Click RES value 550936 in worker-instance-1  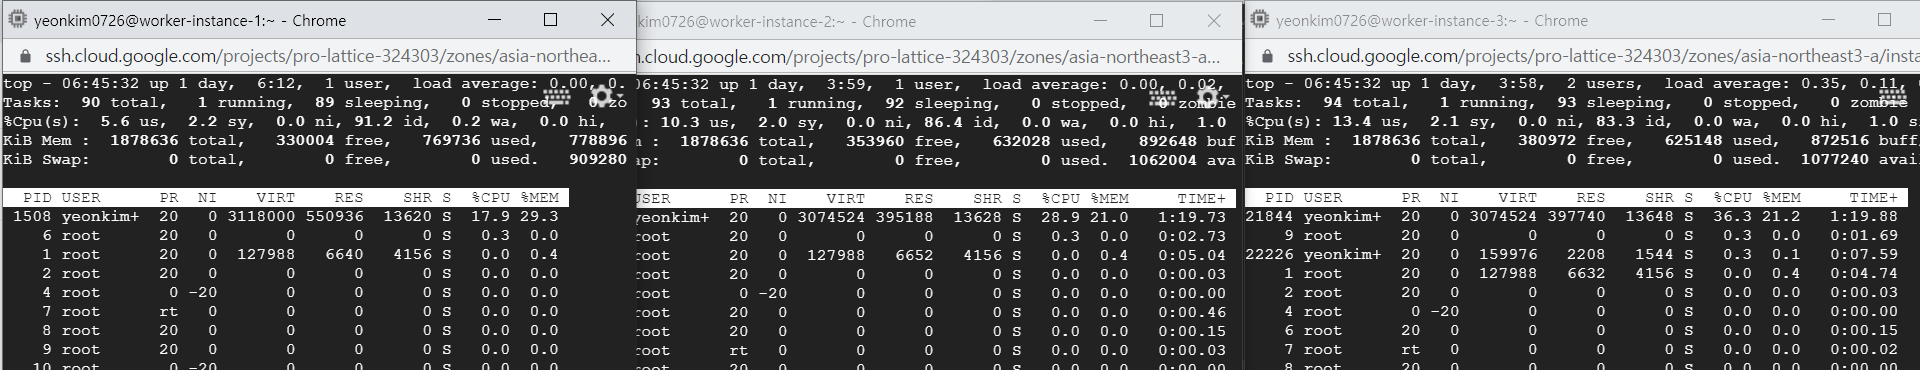click(335, 216)
